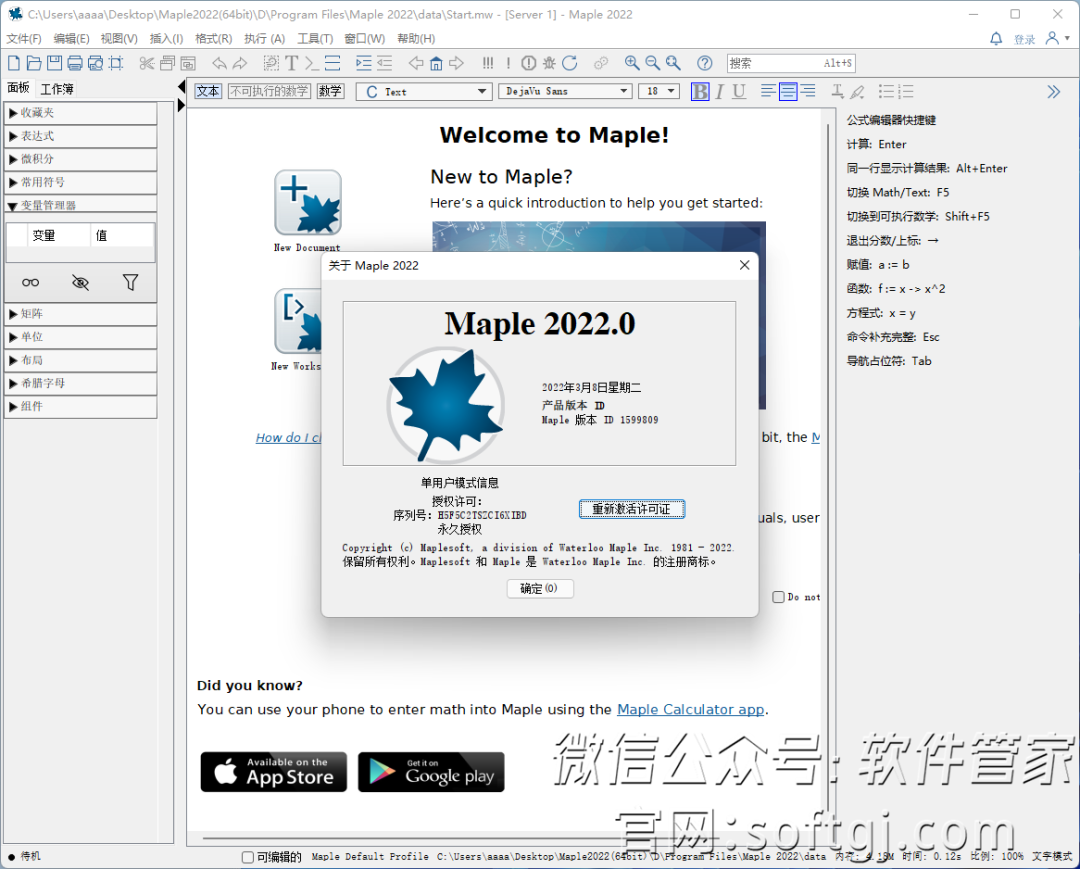
Task: Go forward with the right arrow icon
Action: pos(457,63)
